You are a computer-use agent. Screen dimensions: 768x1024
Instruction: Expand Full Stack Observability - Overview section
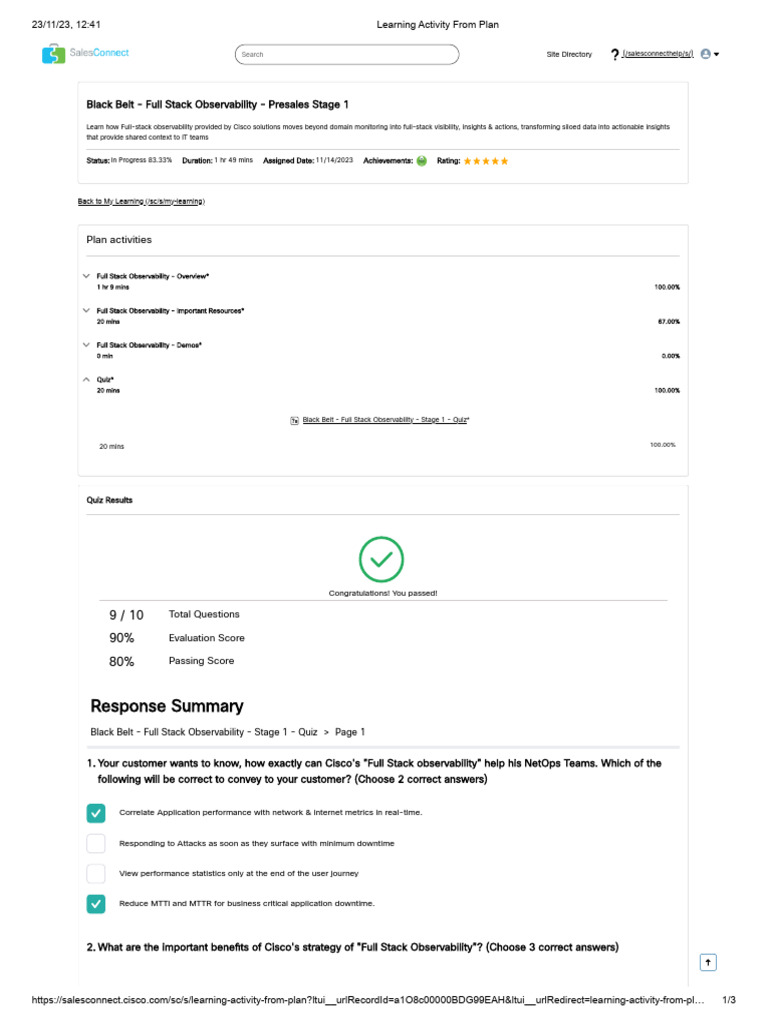click(x=87, y=275)
